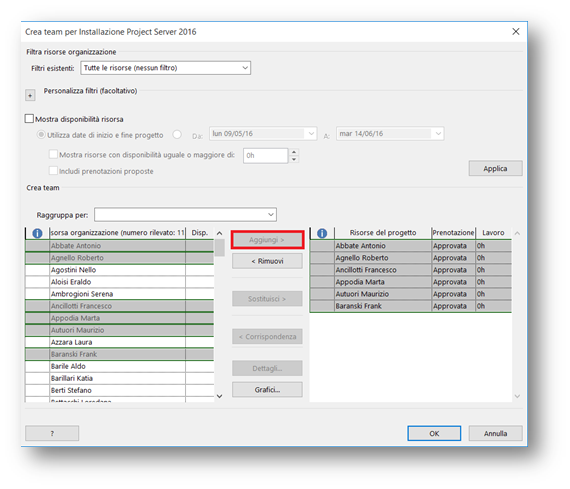Click Risorse del progetto column header
Image resolution: width=570 pixels, height=489 pixels.
(x=383, y=233)
